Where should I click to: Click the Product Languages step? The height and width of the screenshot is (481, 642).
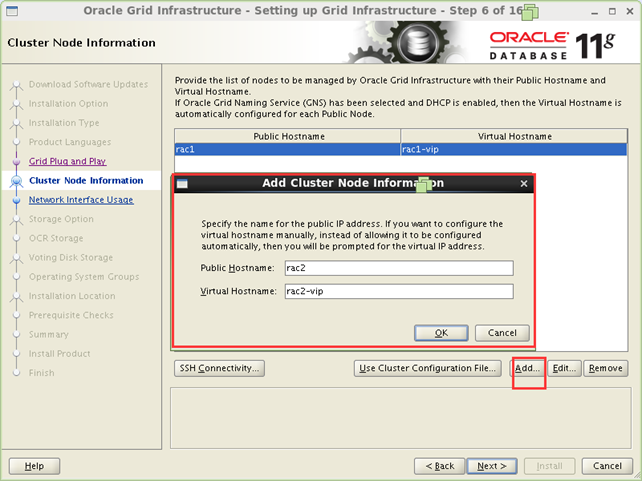(x=70, y=142)
